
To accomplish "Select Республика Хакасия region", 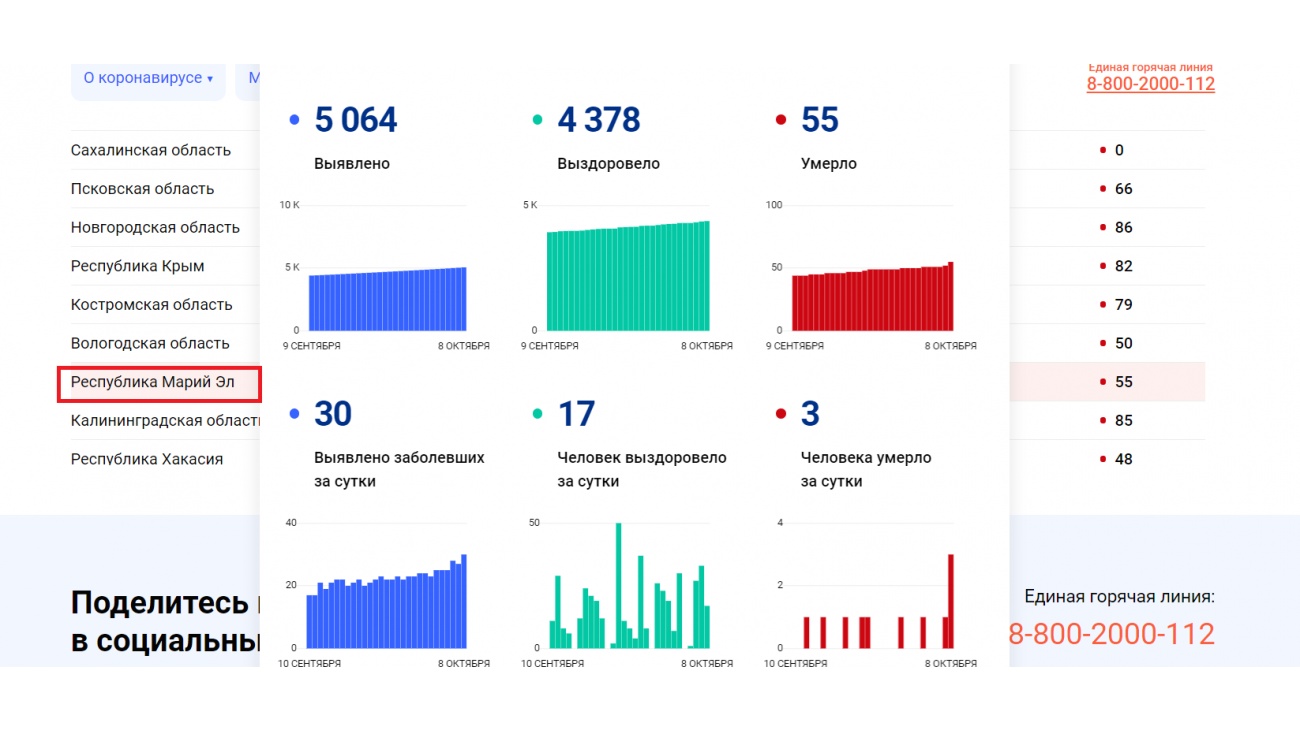I will click(147, 459).
